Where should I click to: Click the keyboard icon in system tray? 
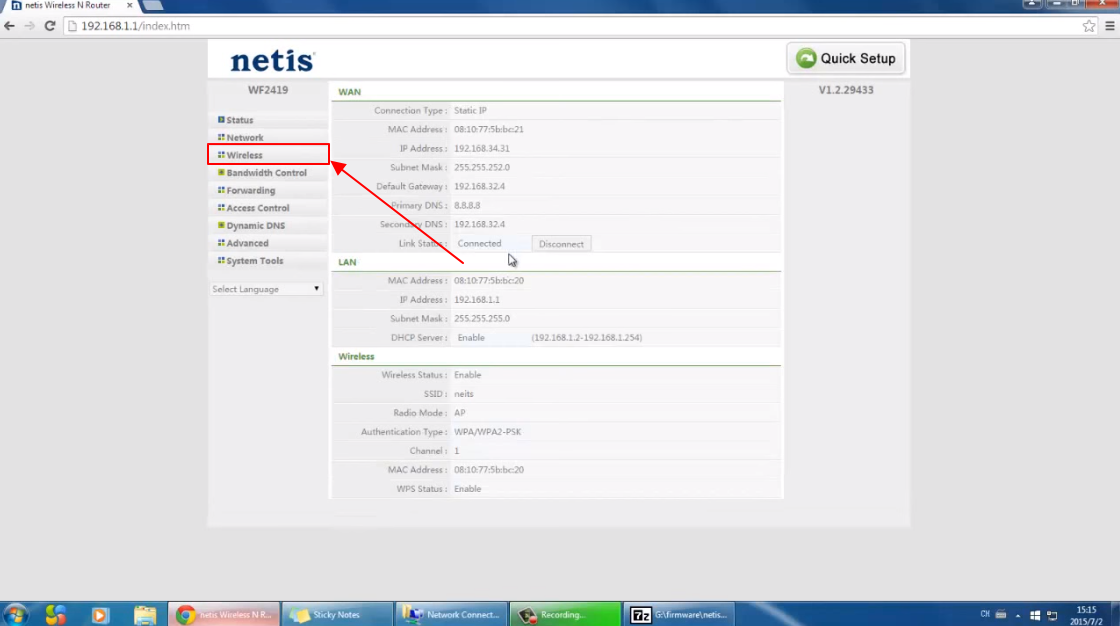pyautogui.click(x=1001, y=615)
